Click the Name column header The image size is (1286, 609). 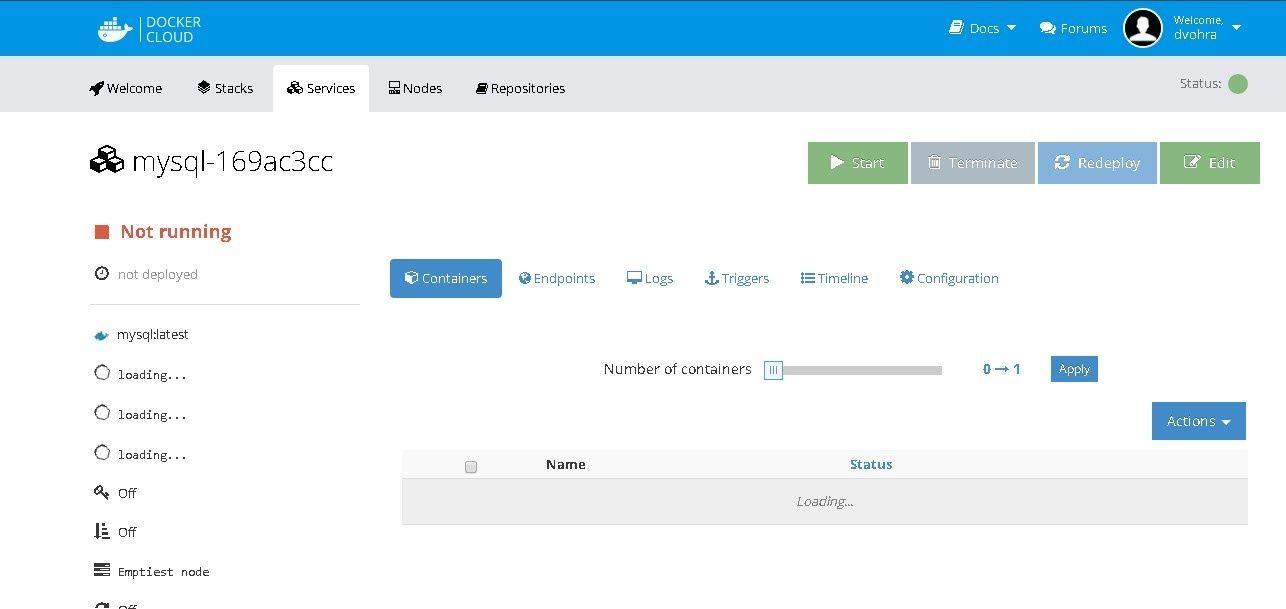566,464
